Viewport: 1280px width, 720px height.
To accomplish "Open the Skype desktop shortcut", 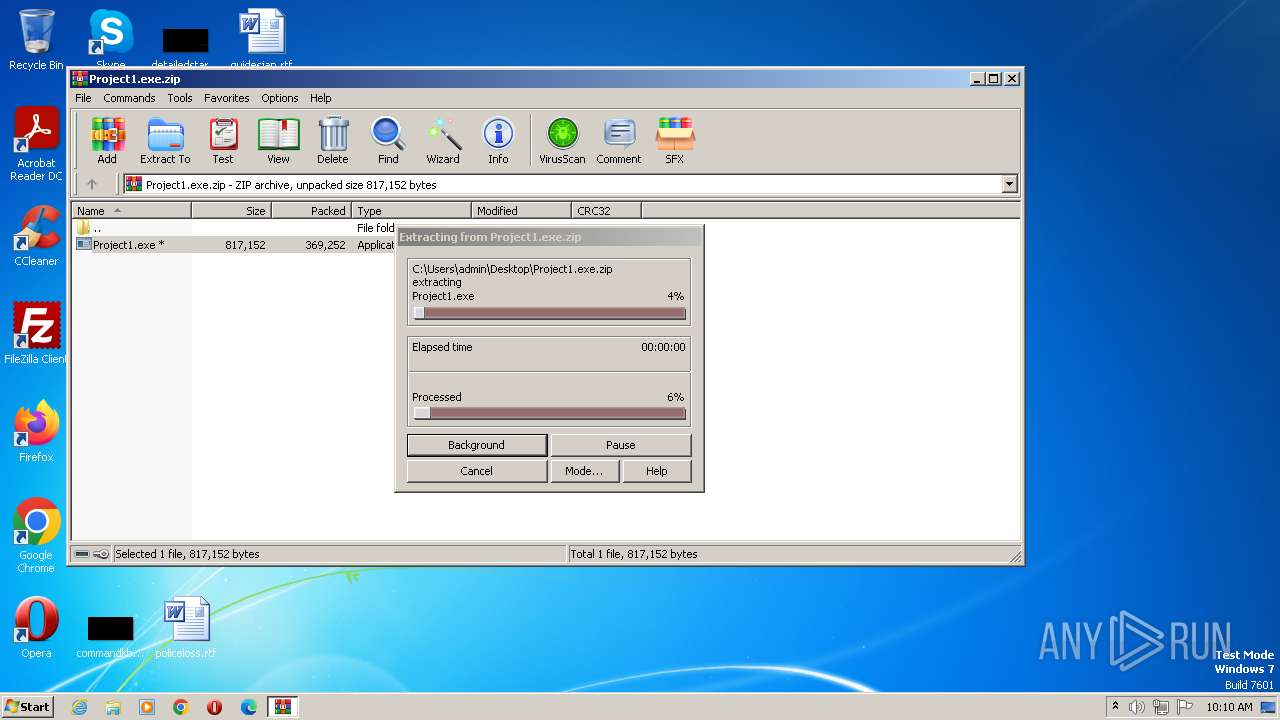I will [x=110, y=38].
